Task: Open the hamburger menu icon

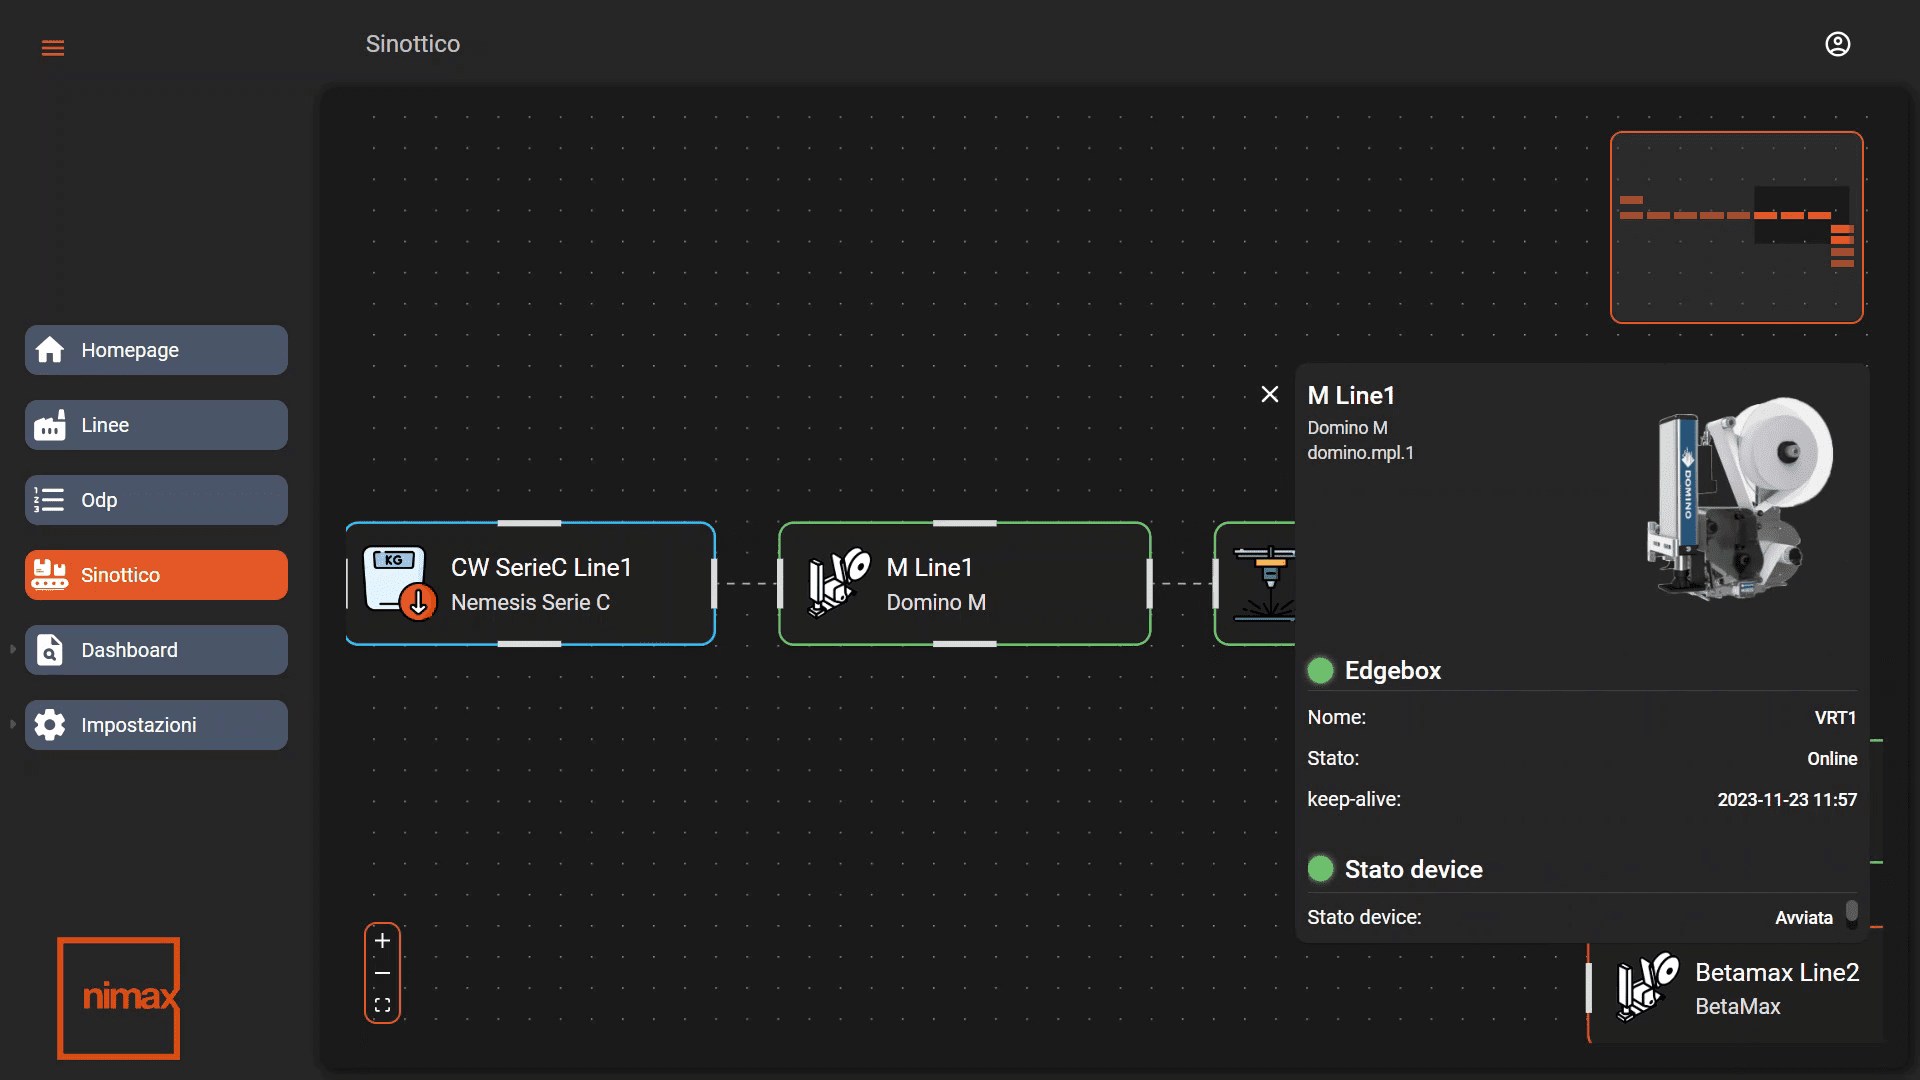Action: tap(53, 48)
